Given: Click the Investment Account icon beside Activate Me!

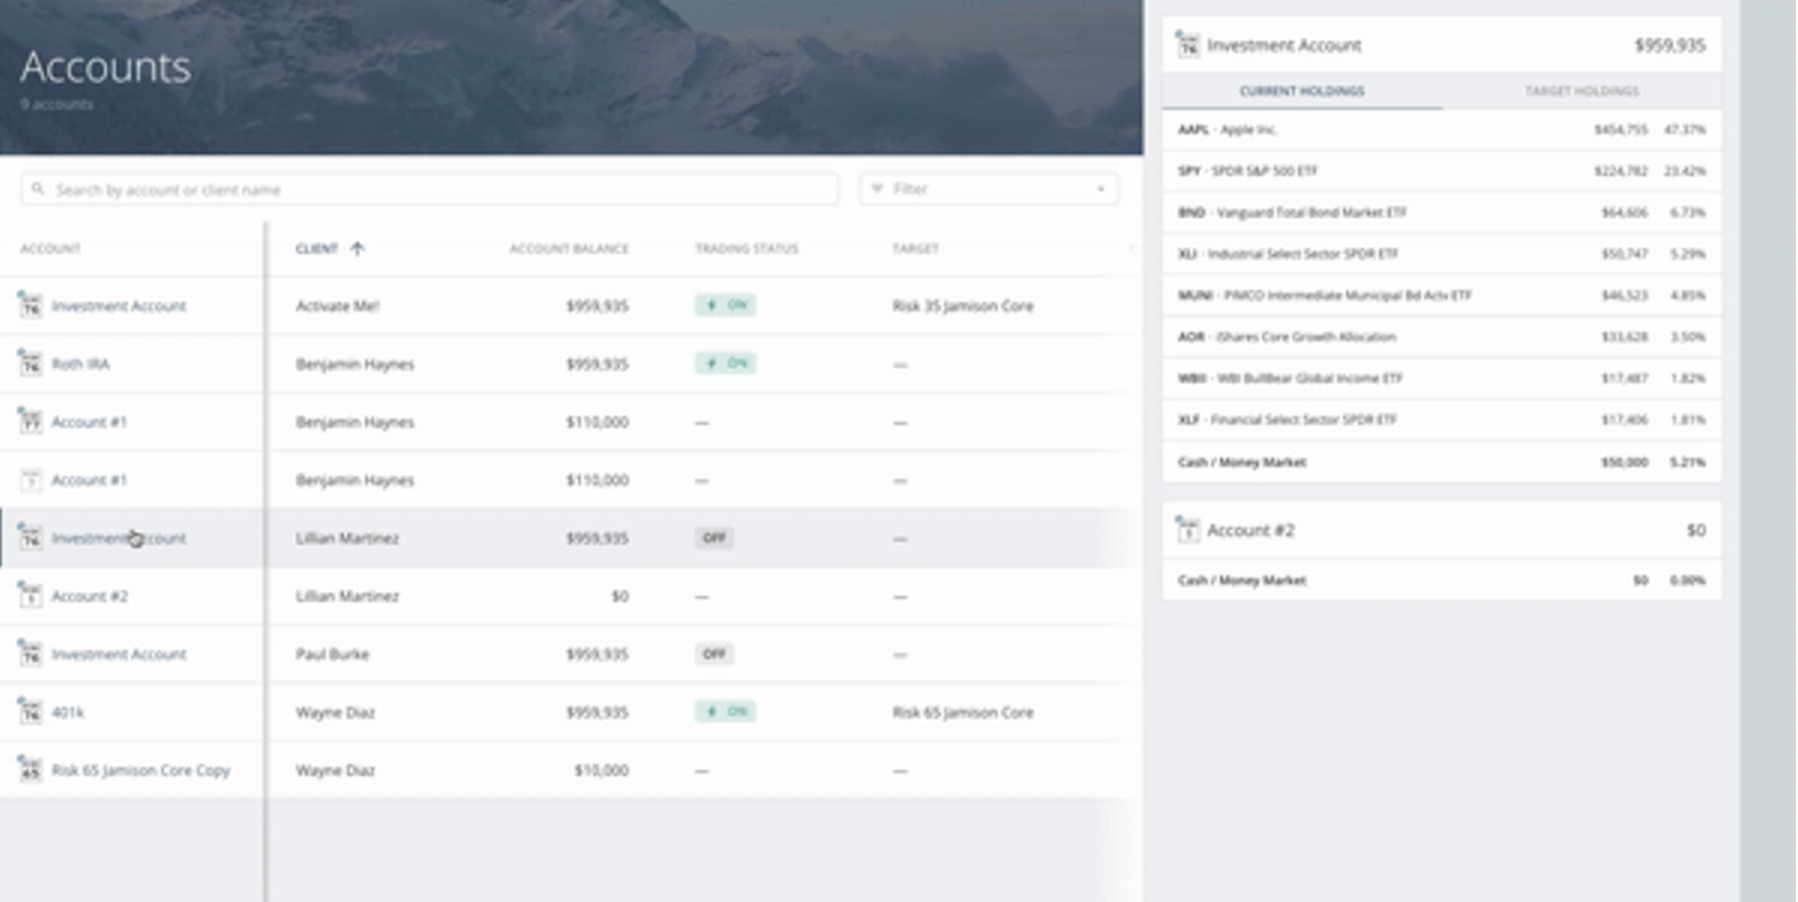Looking at the screenshot, I should [x=30, y=306].
